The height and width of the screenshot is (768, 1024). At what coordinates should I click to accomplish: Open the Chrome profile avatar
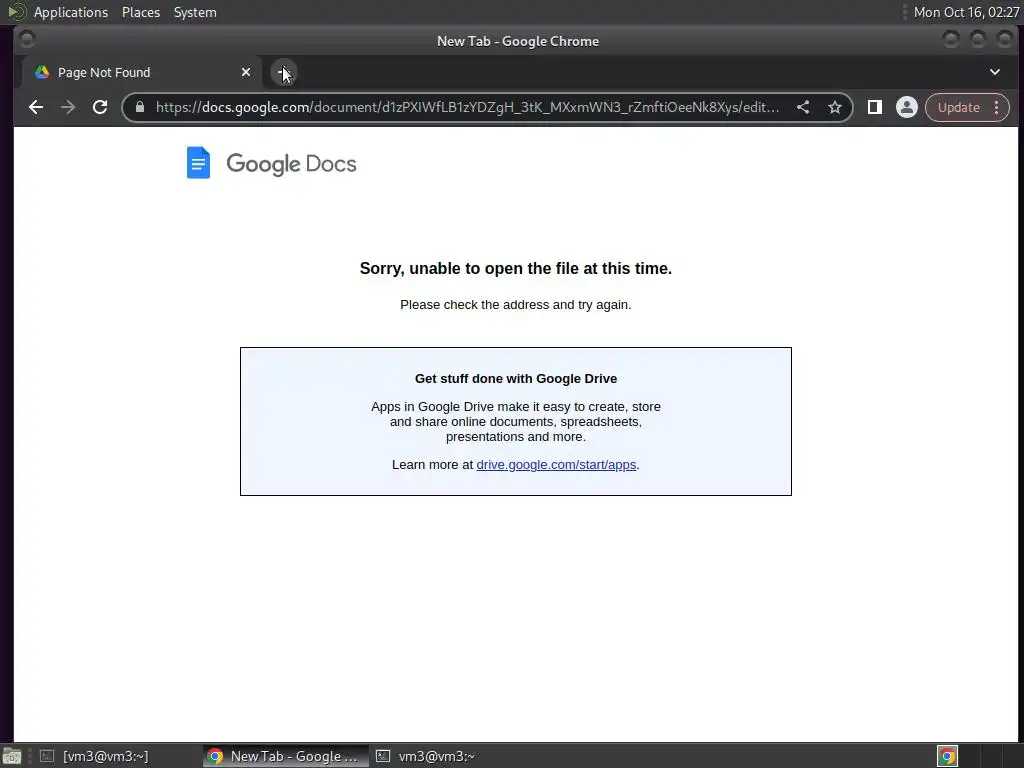pyautogui.click(x=906, y=108)
